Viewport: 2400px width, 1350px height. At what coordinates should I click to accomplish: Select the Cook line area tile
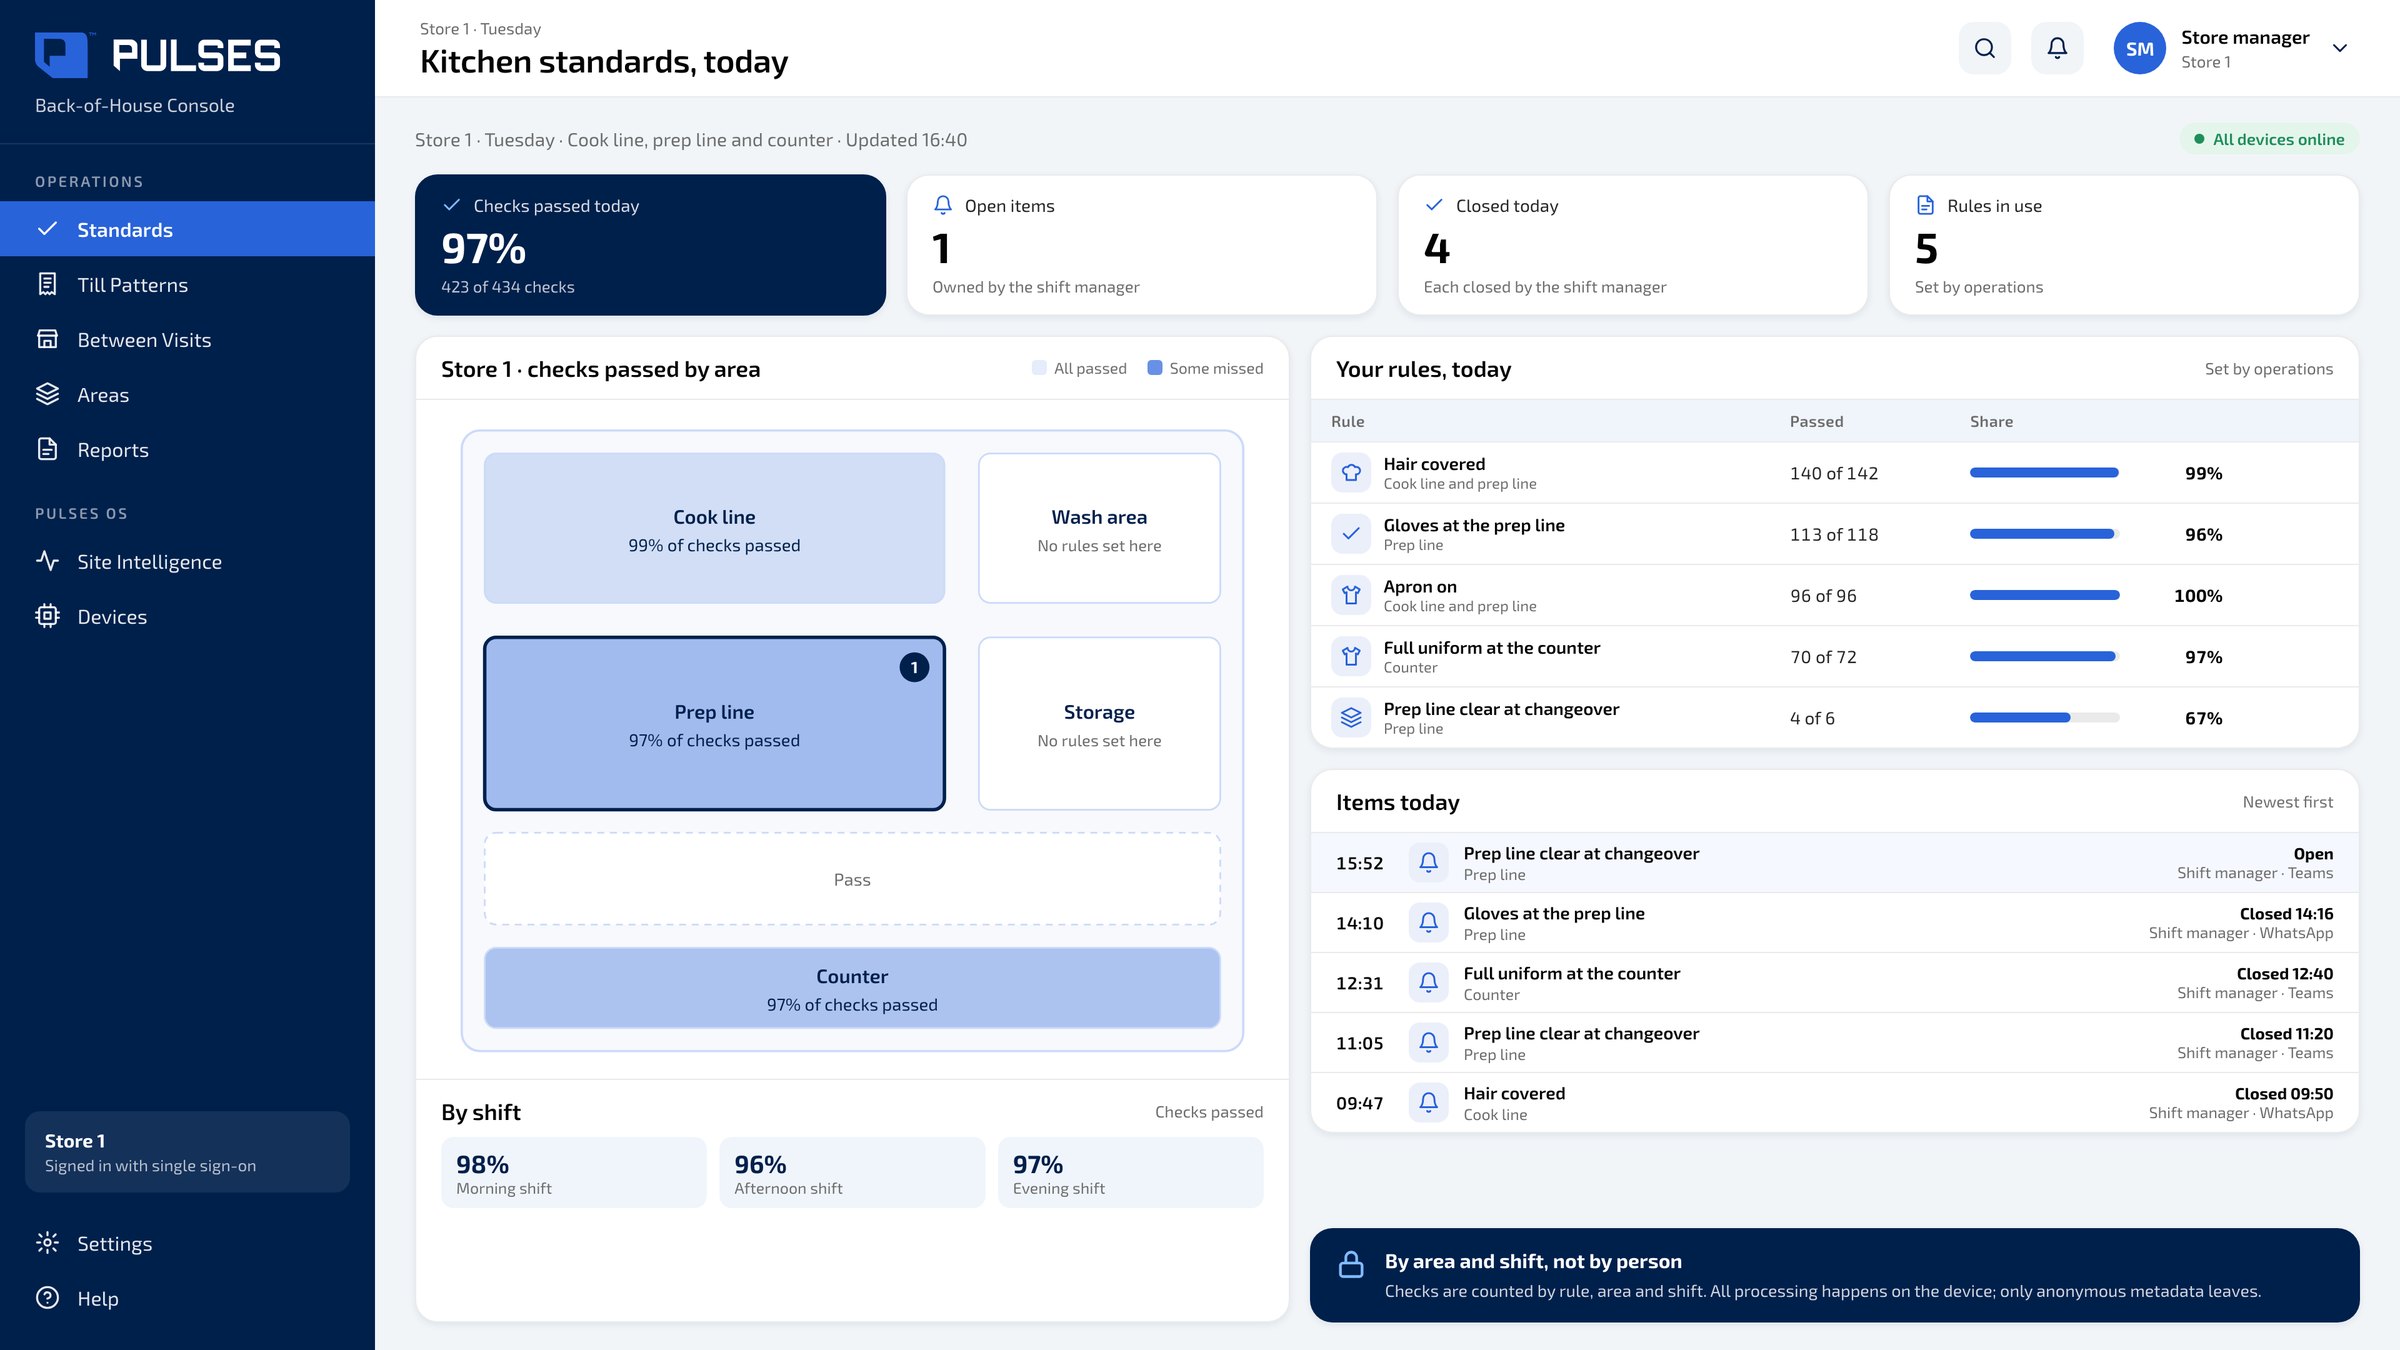point(714,528)
